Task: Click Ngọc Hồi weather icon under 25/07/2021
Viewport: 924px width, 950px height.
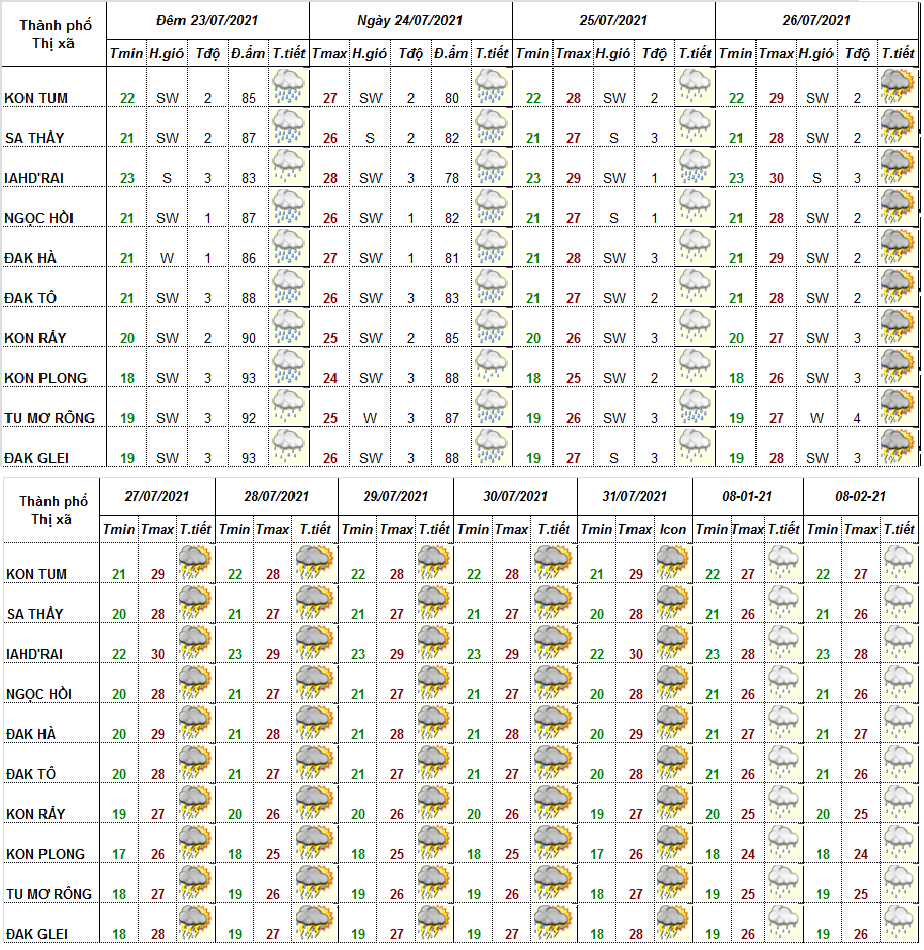Action: (x=695, y=207)
